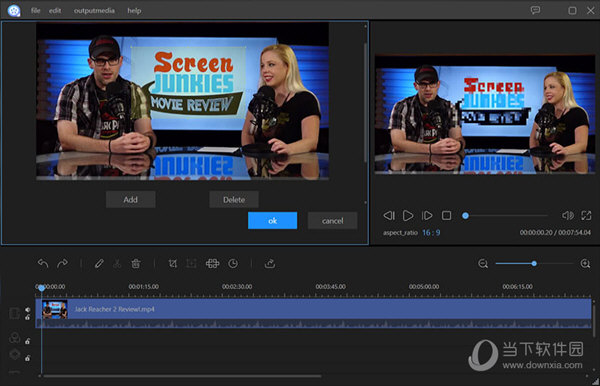Select the pencil edit tool

(x=99, y=263)
